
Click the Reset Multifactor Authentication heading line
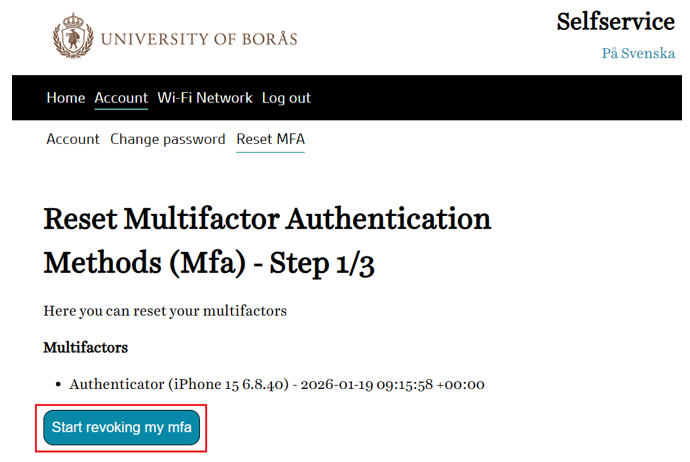point(268,218)
